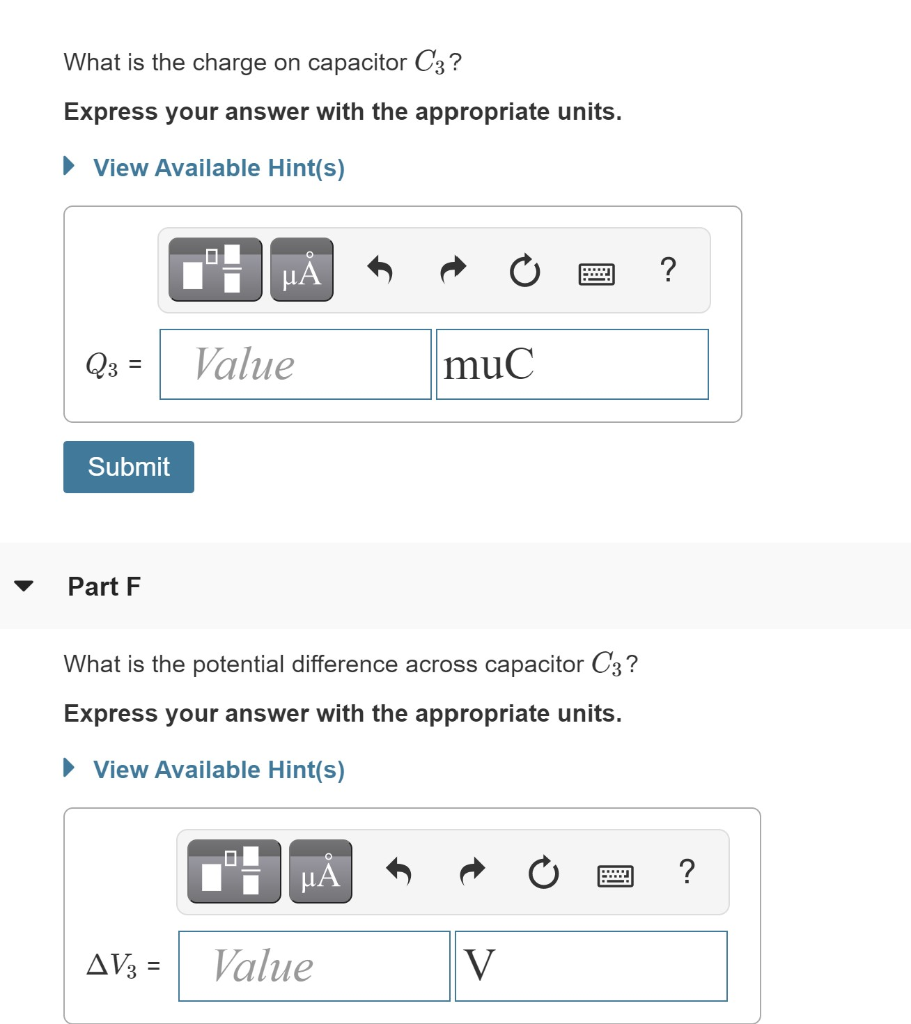The image size is (911, 1024).
Task: Click the Value input field for Q3
Action: (294, 364)
